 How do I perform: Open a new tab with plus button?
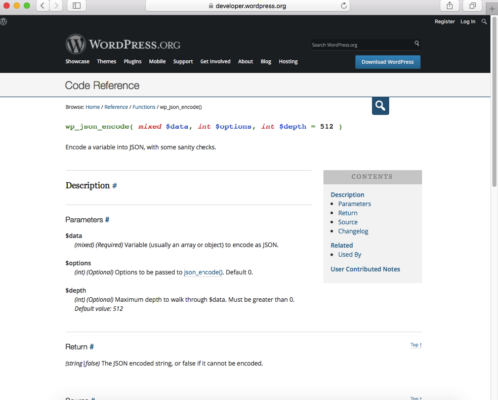(492, 9)
